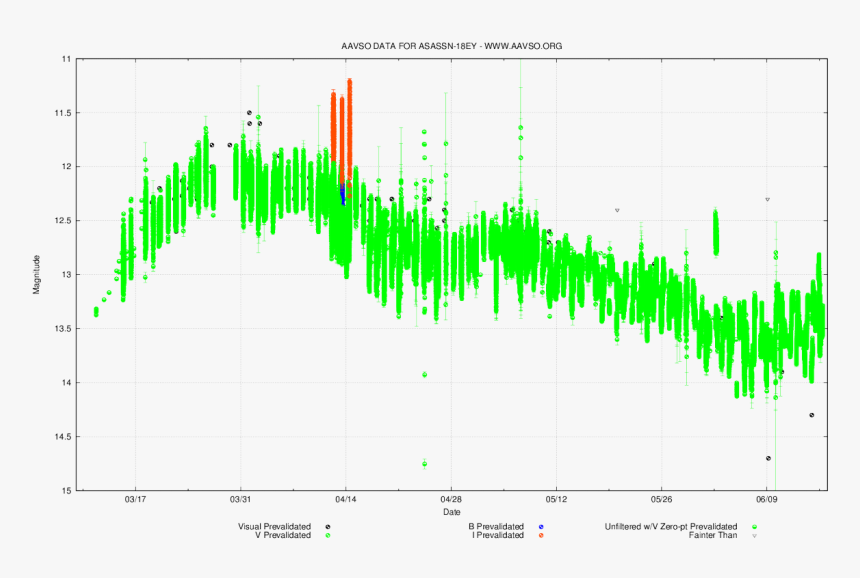
Task: Click the Date x-axis label
Action: [x=451, y=512]
